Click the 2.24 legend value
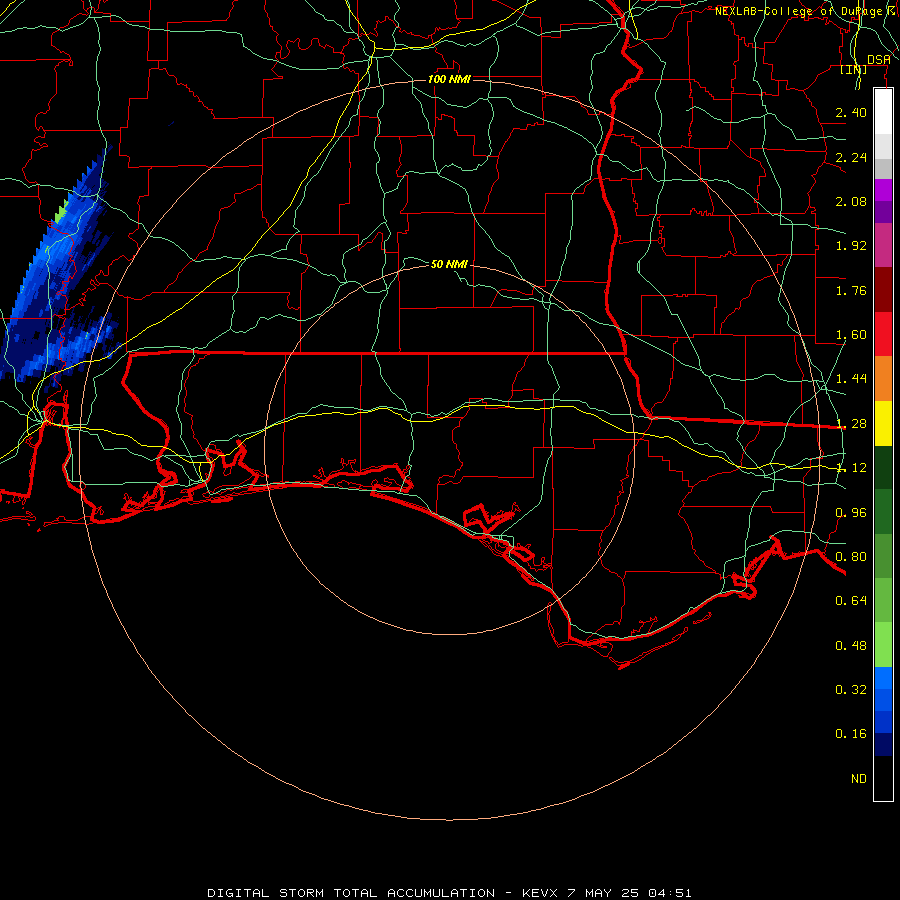The image size is (900, 900). point(851,157)
